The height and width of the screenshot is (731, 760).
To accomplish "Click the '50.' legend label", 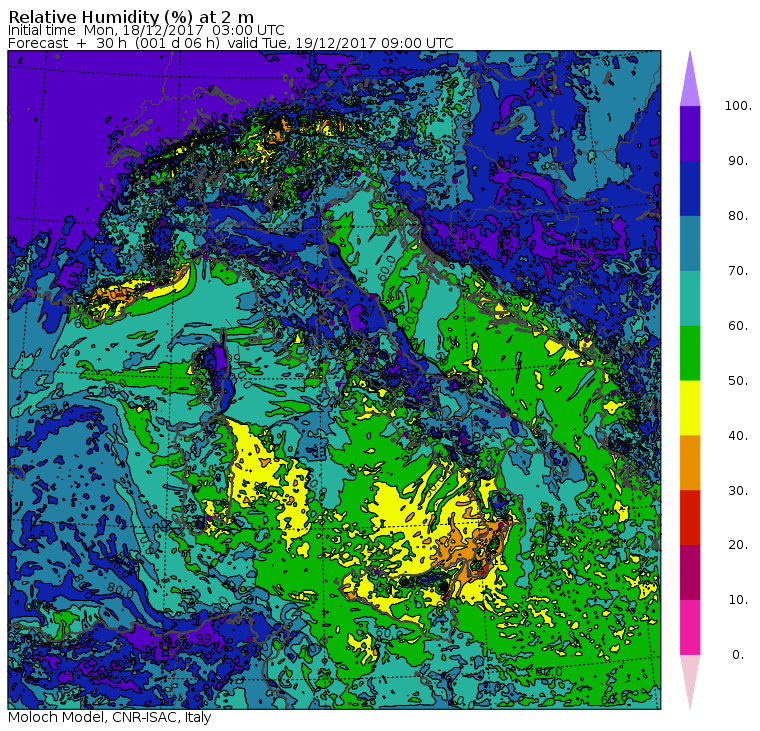I will (x=738, y=381).
